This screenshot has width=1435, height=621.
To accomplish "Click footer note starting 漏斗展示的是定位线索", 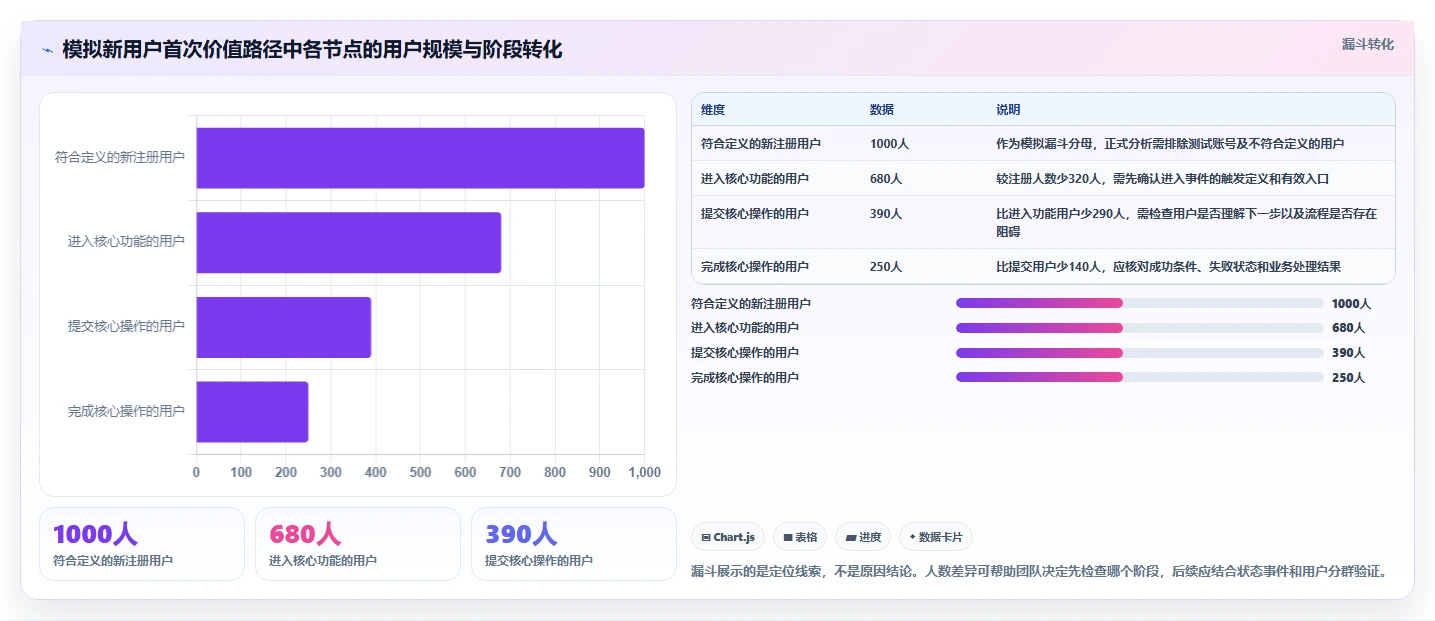I will (x=1040, y=572).
